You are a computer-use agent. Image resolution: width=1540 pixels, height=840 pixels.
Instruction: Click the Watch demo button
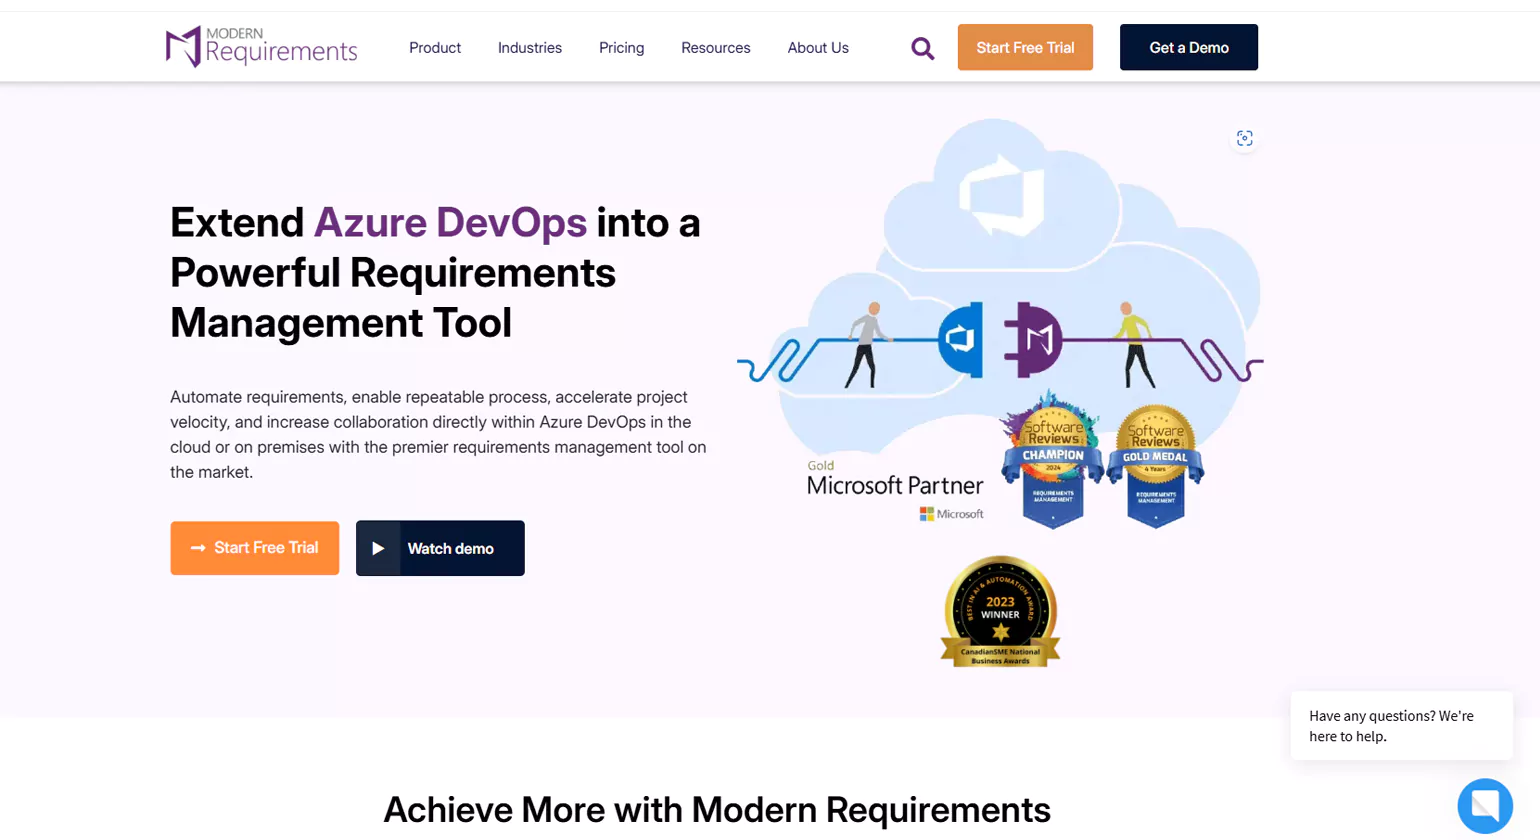click(439, 548)
